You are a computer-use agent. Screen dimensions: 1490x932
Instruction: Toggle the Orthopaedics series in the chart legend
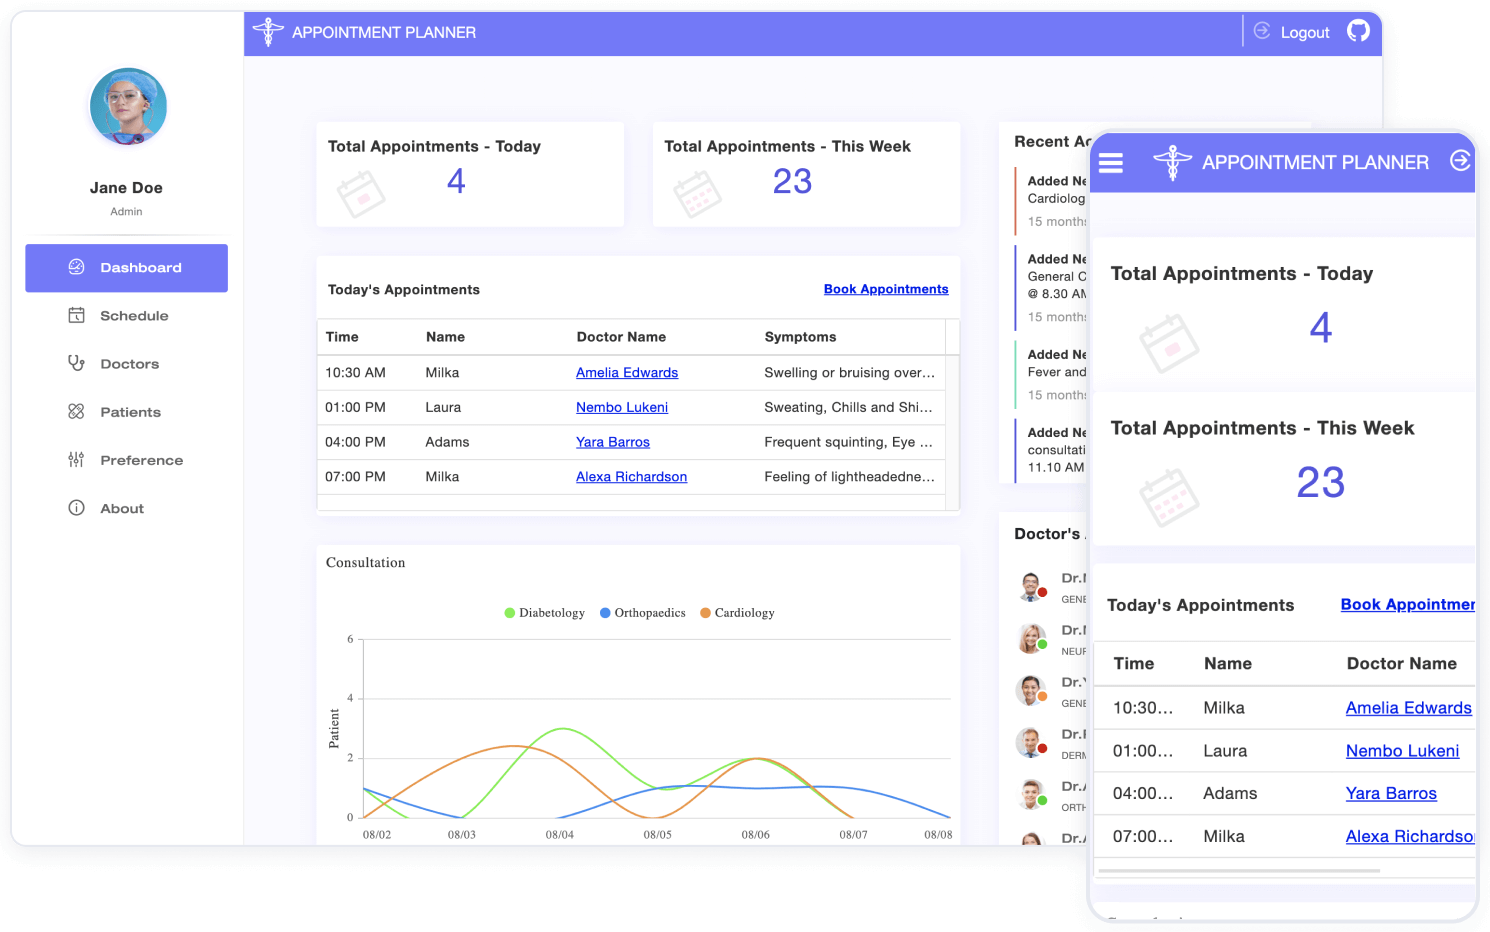[x=643, y=613]
